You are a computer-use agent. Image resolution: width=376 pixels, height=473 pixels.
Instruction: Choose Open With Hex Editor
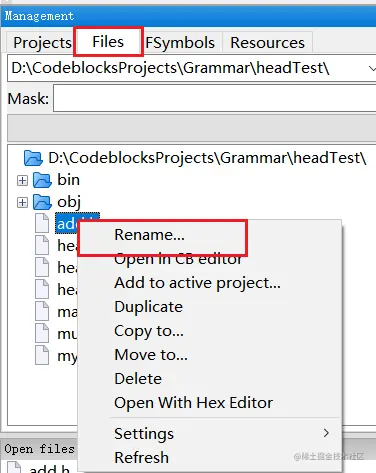[193, 403]
